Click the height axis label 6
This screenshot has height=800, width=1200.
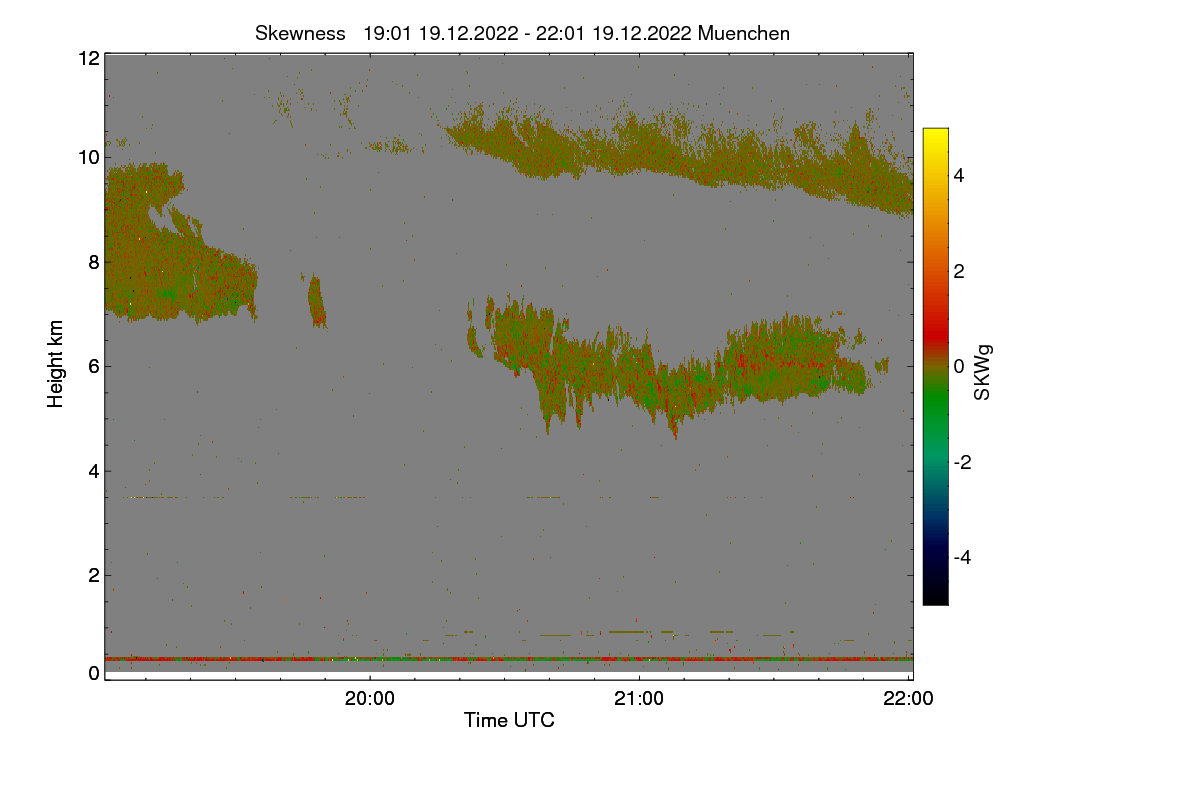pos(93,366)
